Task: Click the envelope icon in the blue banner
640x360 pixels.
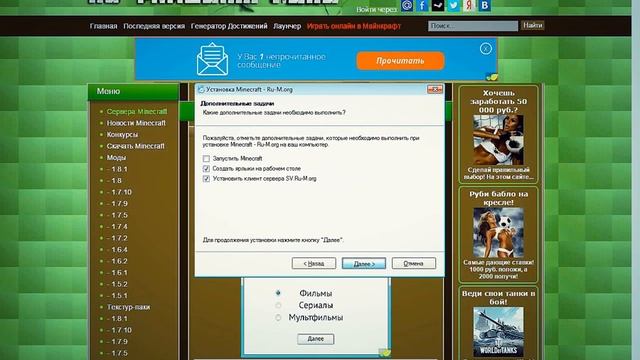Action: coord(212,59)
